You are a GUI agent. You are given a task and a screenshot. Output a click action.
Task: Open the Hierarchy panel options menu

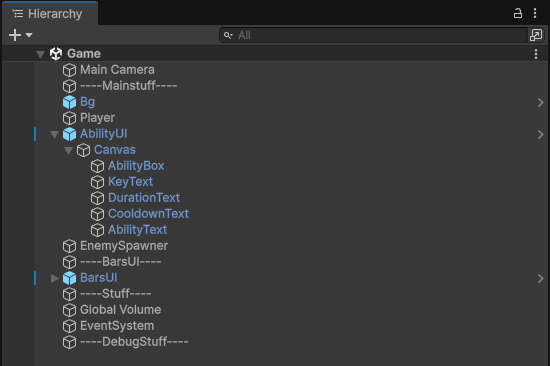pos(535,13)
